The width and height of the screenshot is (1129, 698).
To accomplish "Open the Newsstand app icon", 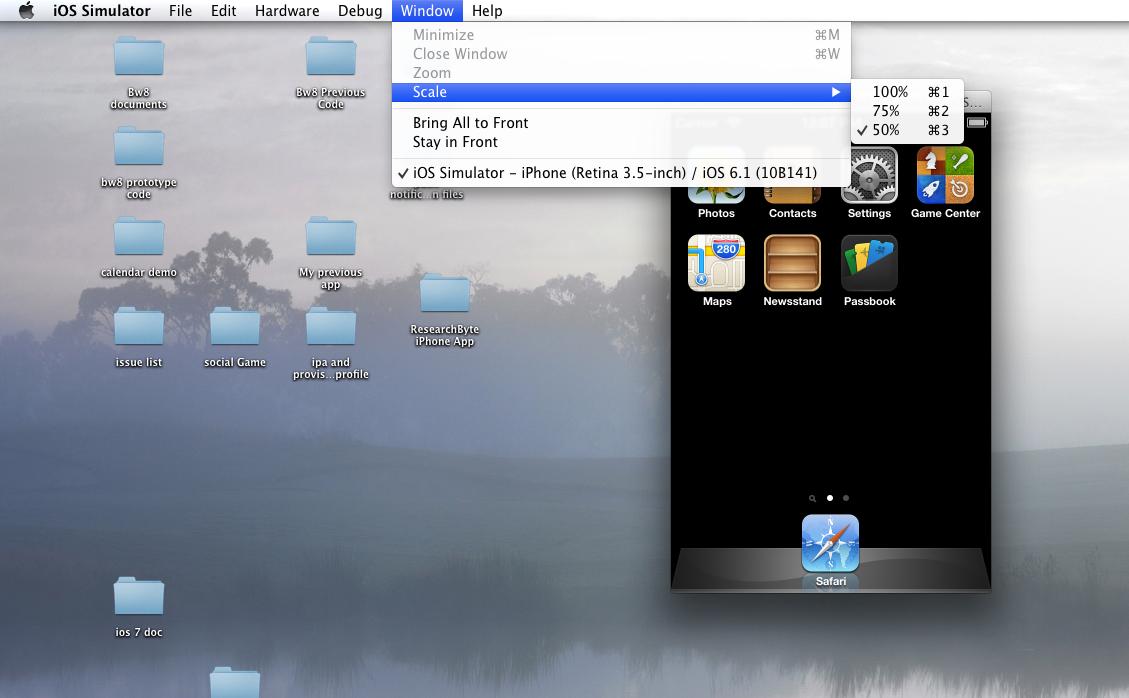I will click(x=793, y=263).
